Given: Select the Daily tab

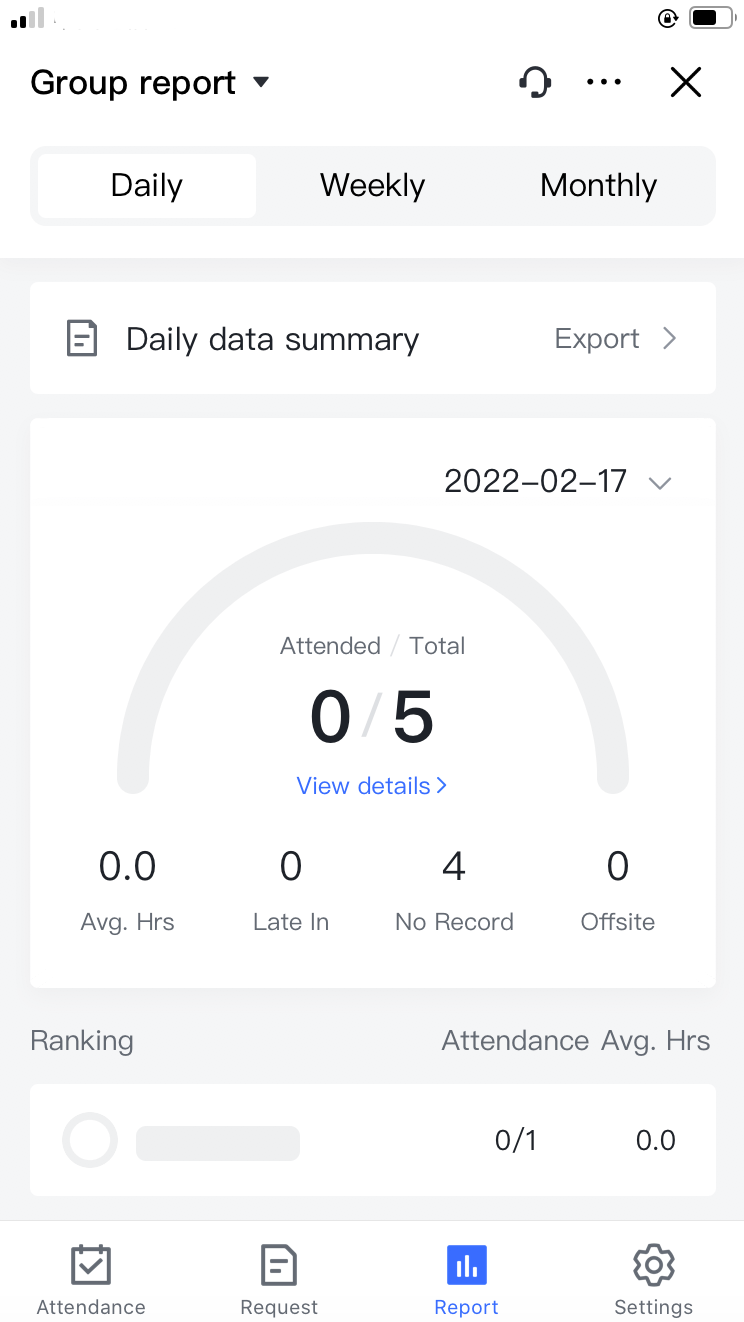Looking at the screenshot, I should [x=147, y=186].
